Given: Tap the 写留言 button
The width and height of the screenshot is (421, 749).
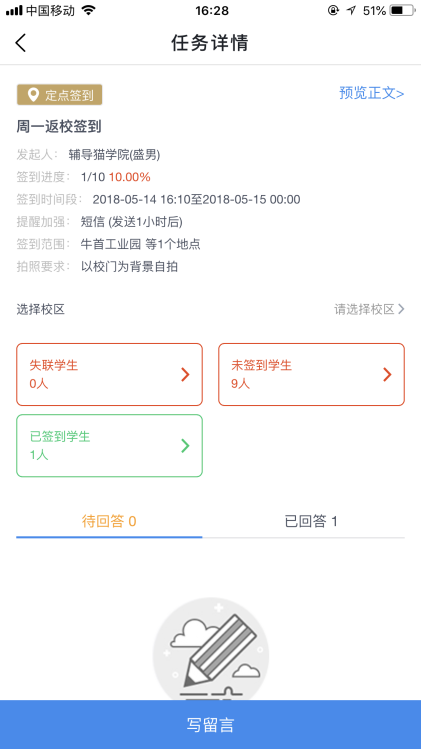Looking at the screenshot, I should (210, 725).
